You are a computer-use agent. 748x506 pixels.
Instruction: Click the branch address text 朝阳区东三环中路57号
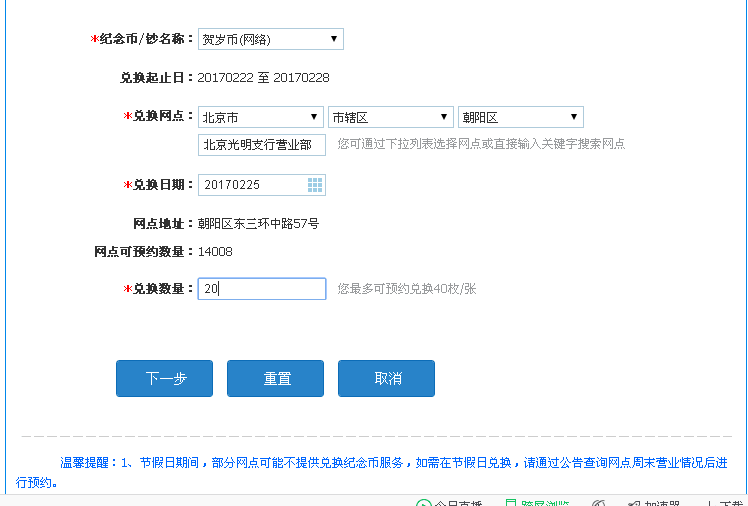(258, 224)
